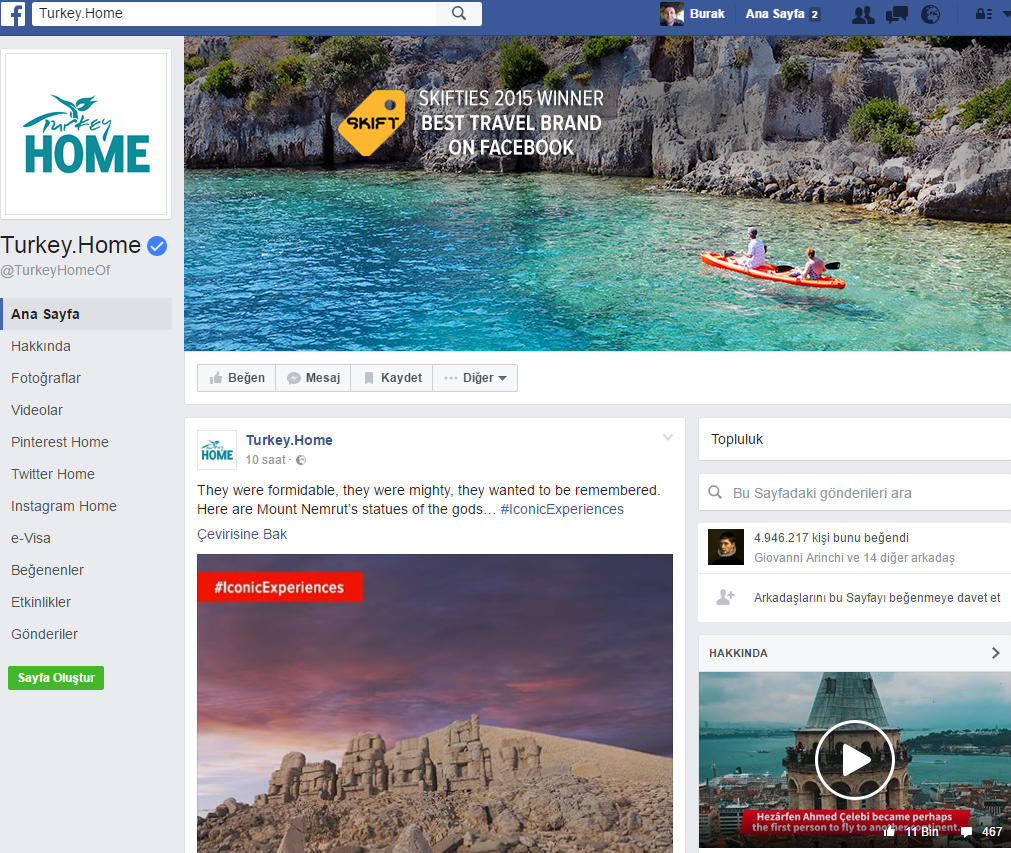Click the 10 saat timestamp

click(x=265, y=460)
